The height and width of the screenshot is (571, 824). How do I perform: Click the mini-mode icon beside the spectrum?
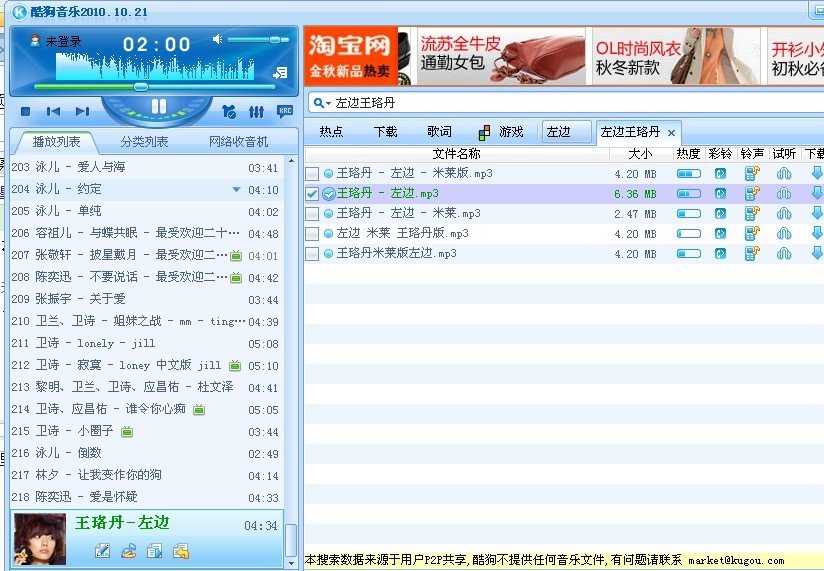tap(280, 72)
